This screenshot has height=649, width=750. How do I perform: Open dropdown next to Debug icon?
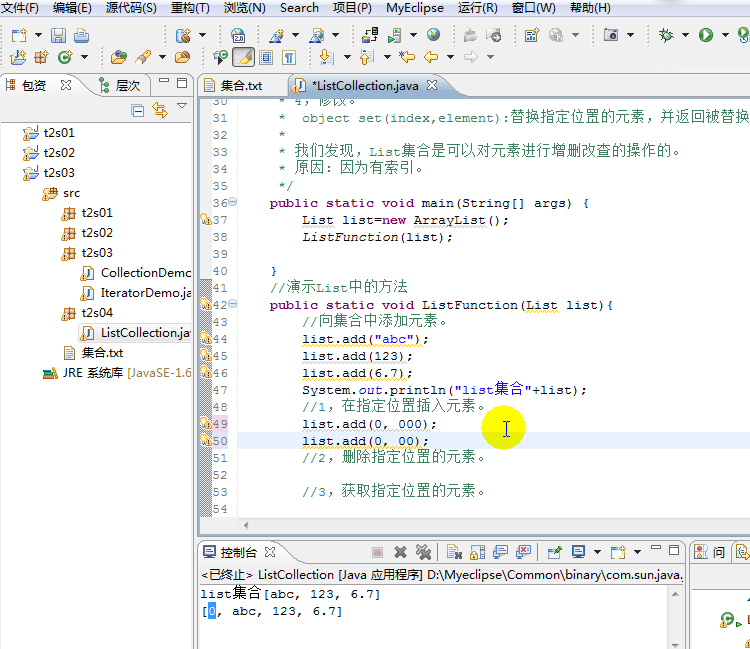pyautogui.click(x=685, y=35)
